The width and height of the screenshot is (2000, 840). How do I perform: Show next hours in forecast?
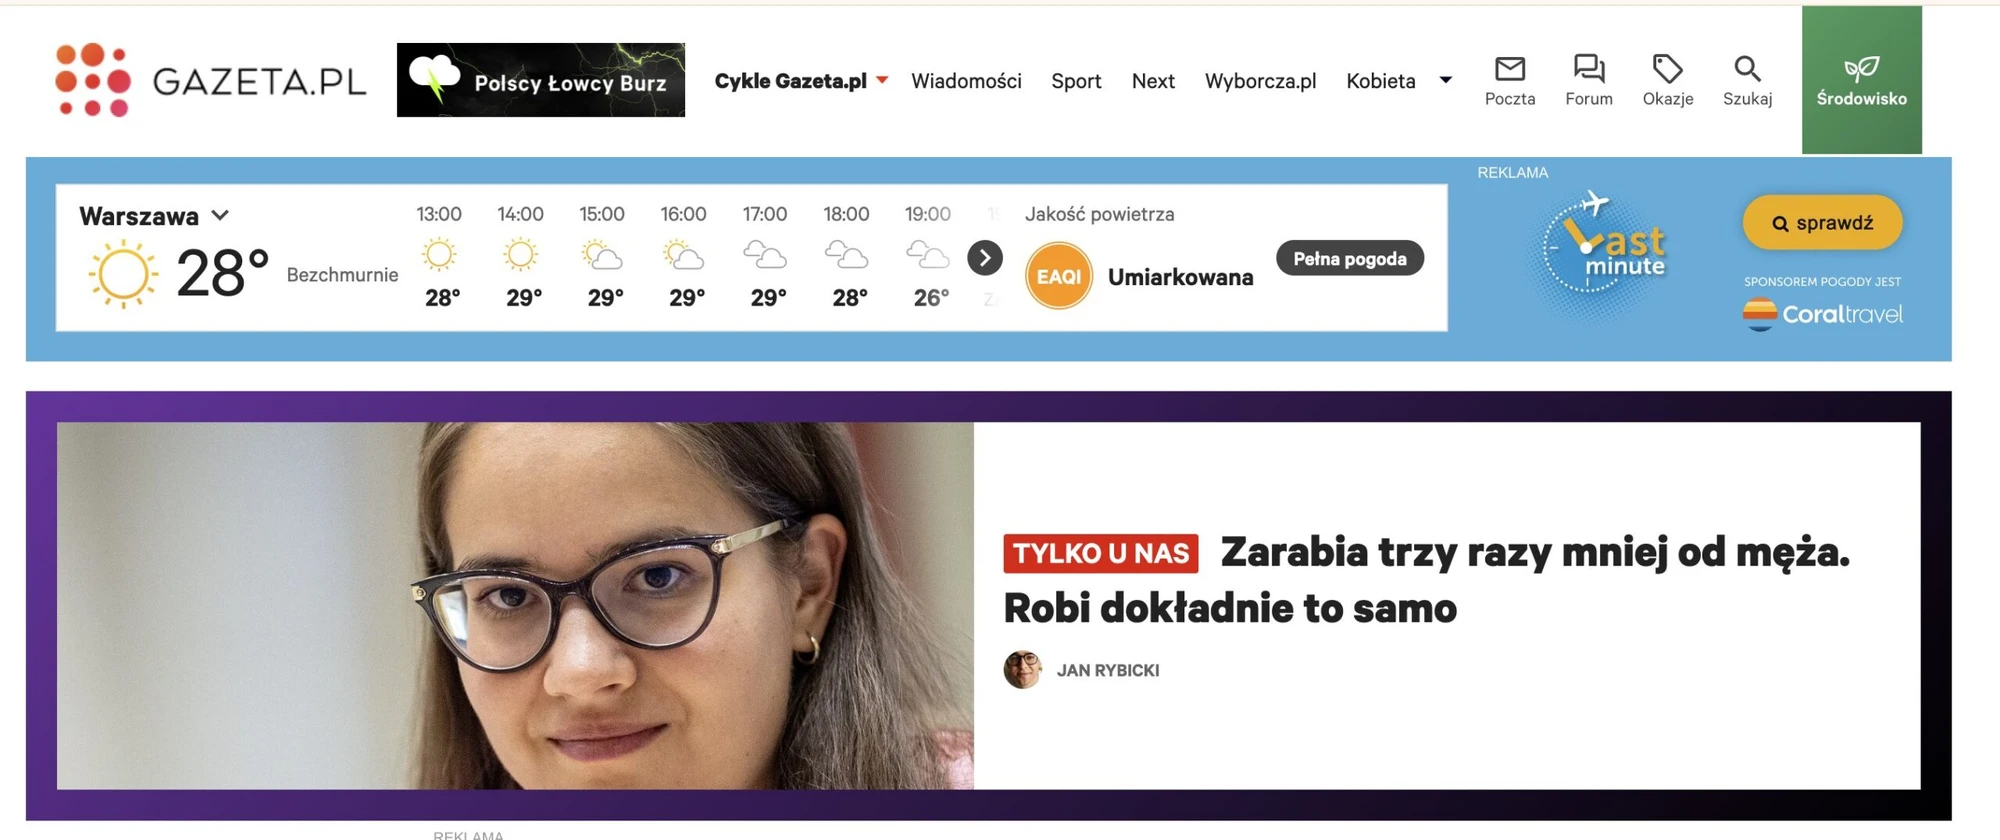click(x=985, y=258)
